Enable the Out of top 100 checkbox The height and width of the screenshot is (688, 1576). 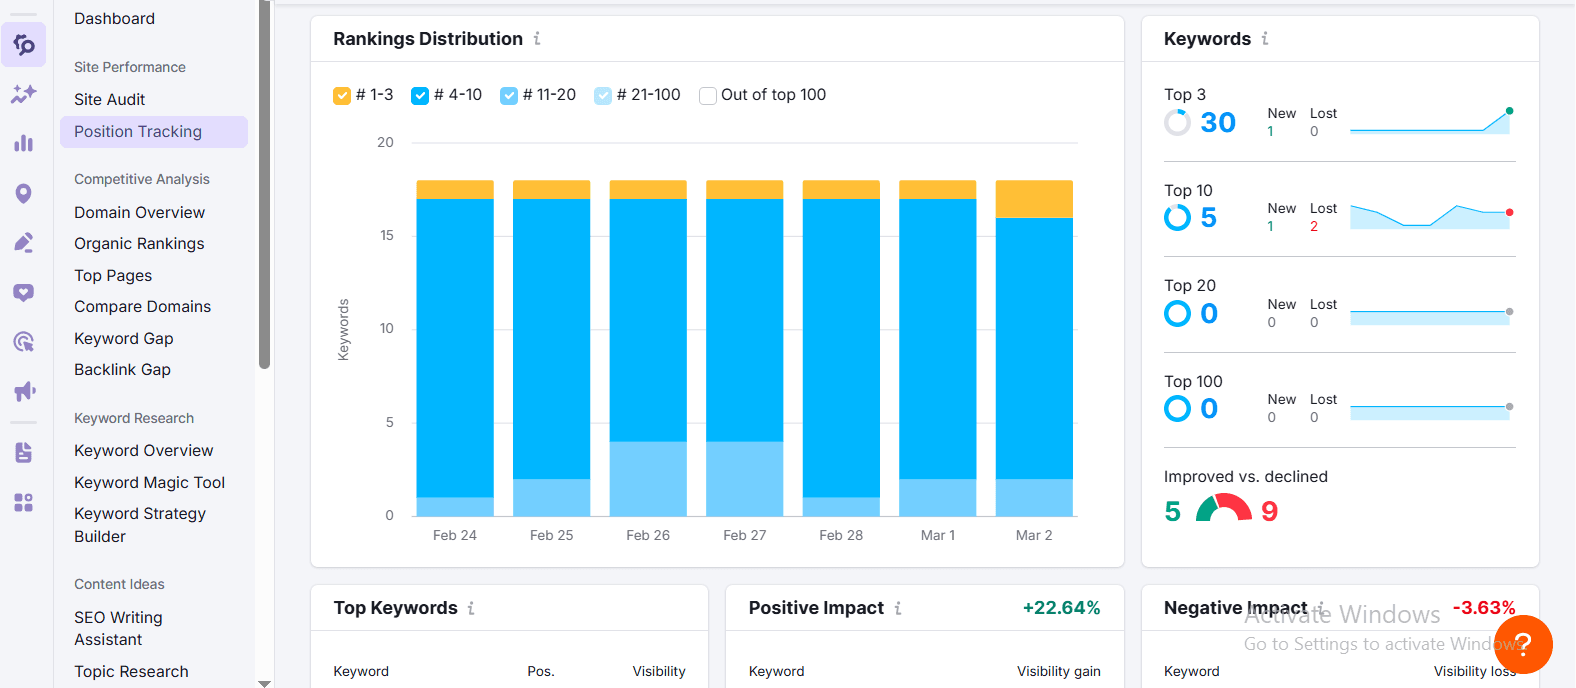[x=708, y=96]
